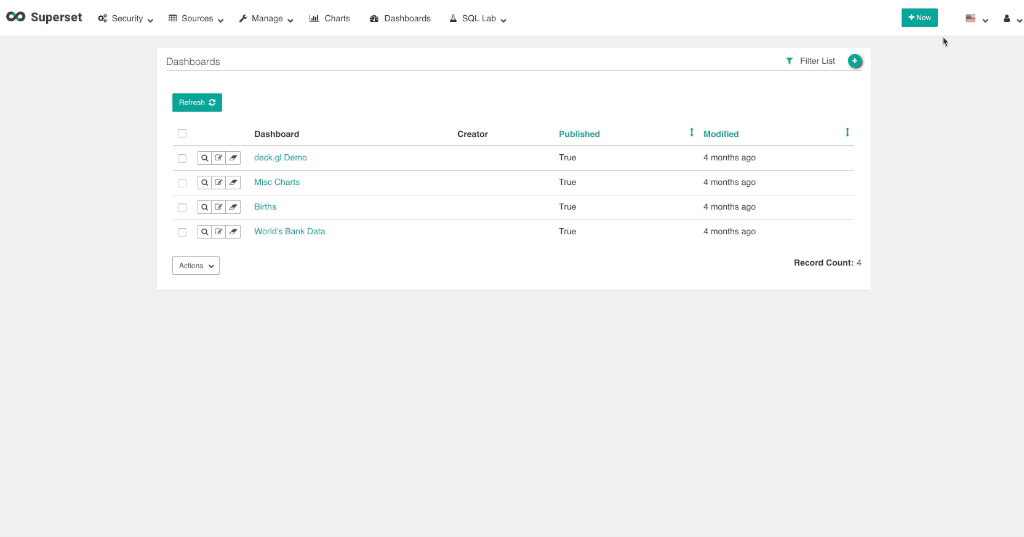Show details for deck.gl Demo dashboard
This screenshot has height=537, width=1024.
click(204, 158)
